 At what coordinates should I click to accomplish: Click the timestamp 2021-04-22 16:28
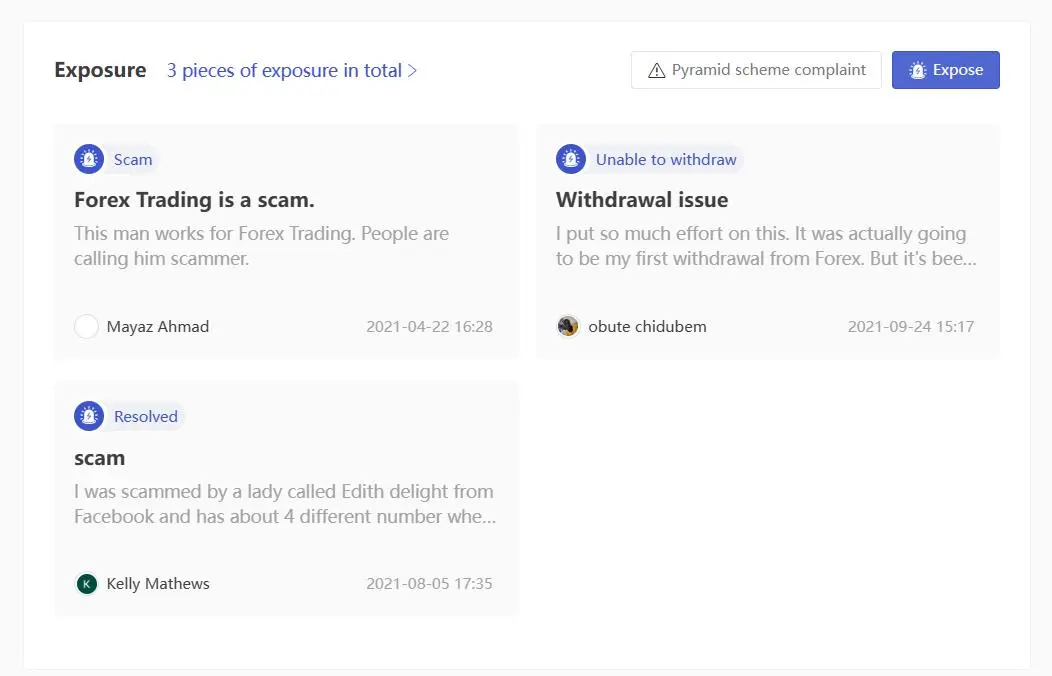tap(429, 327)
